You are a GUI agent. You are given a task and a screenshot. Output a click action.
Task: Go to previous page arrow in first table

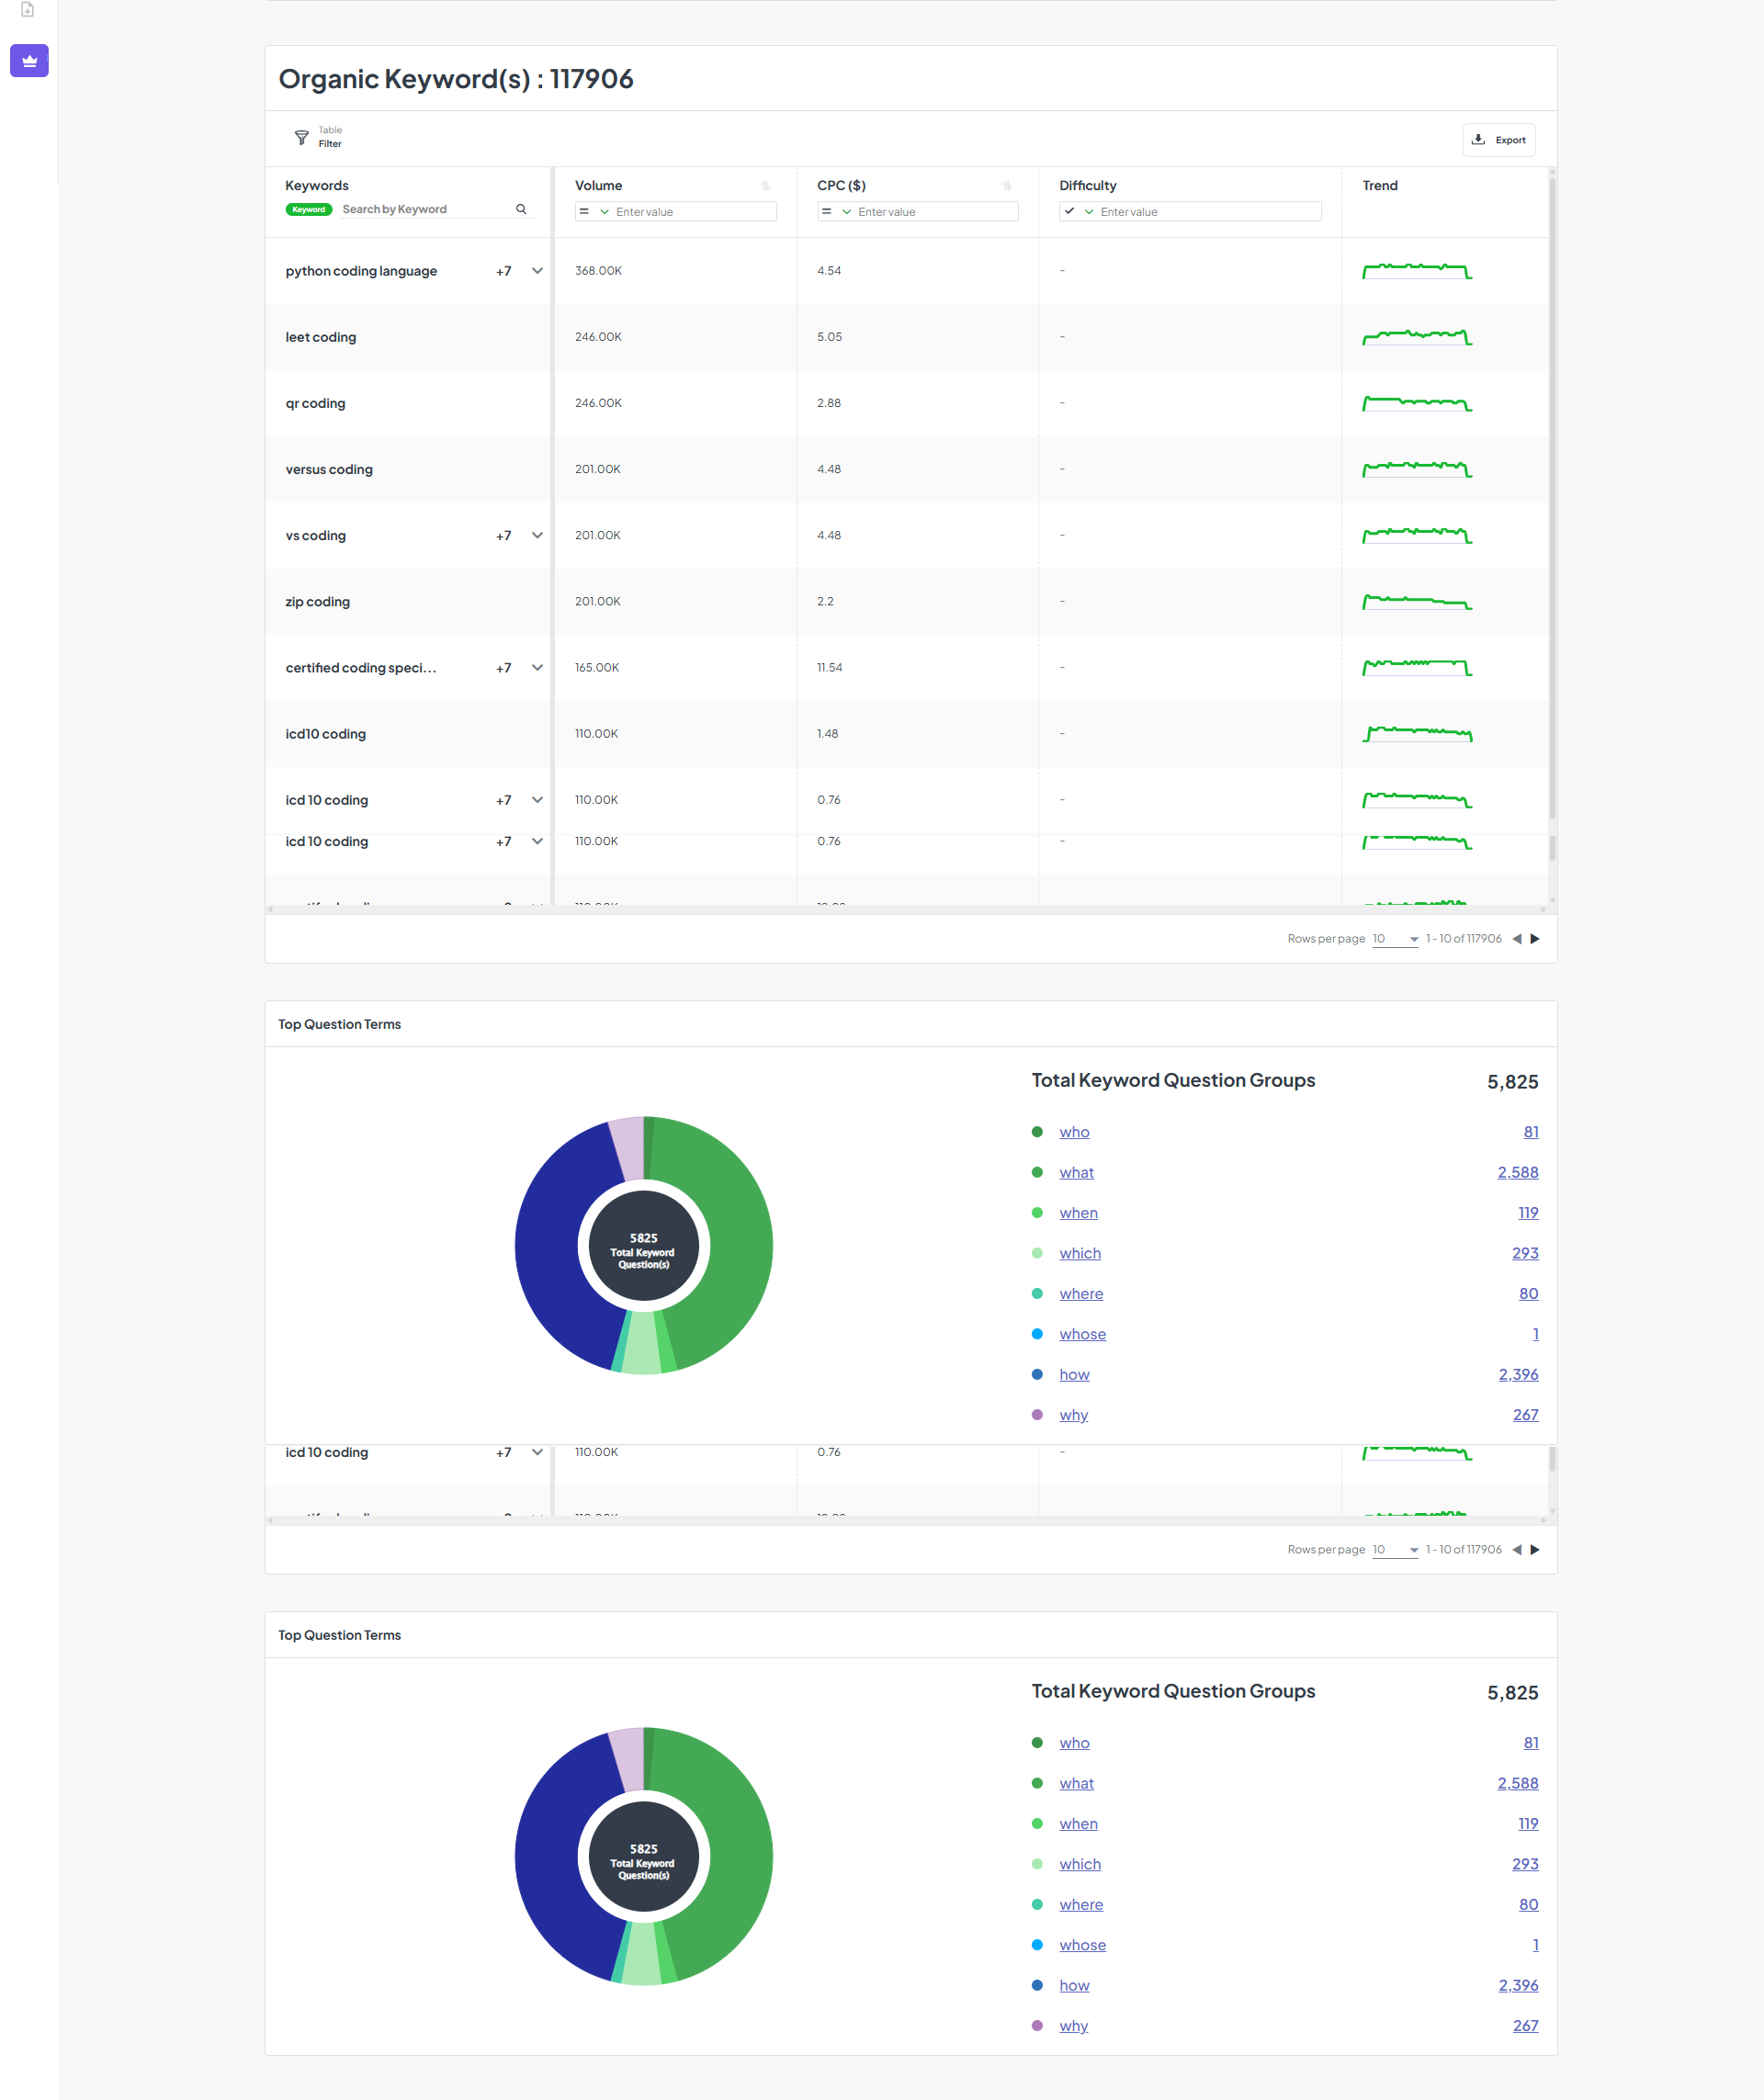[x=1517, y=939]
